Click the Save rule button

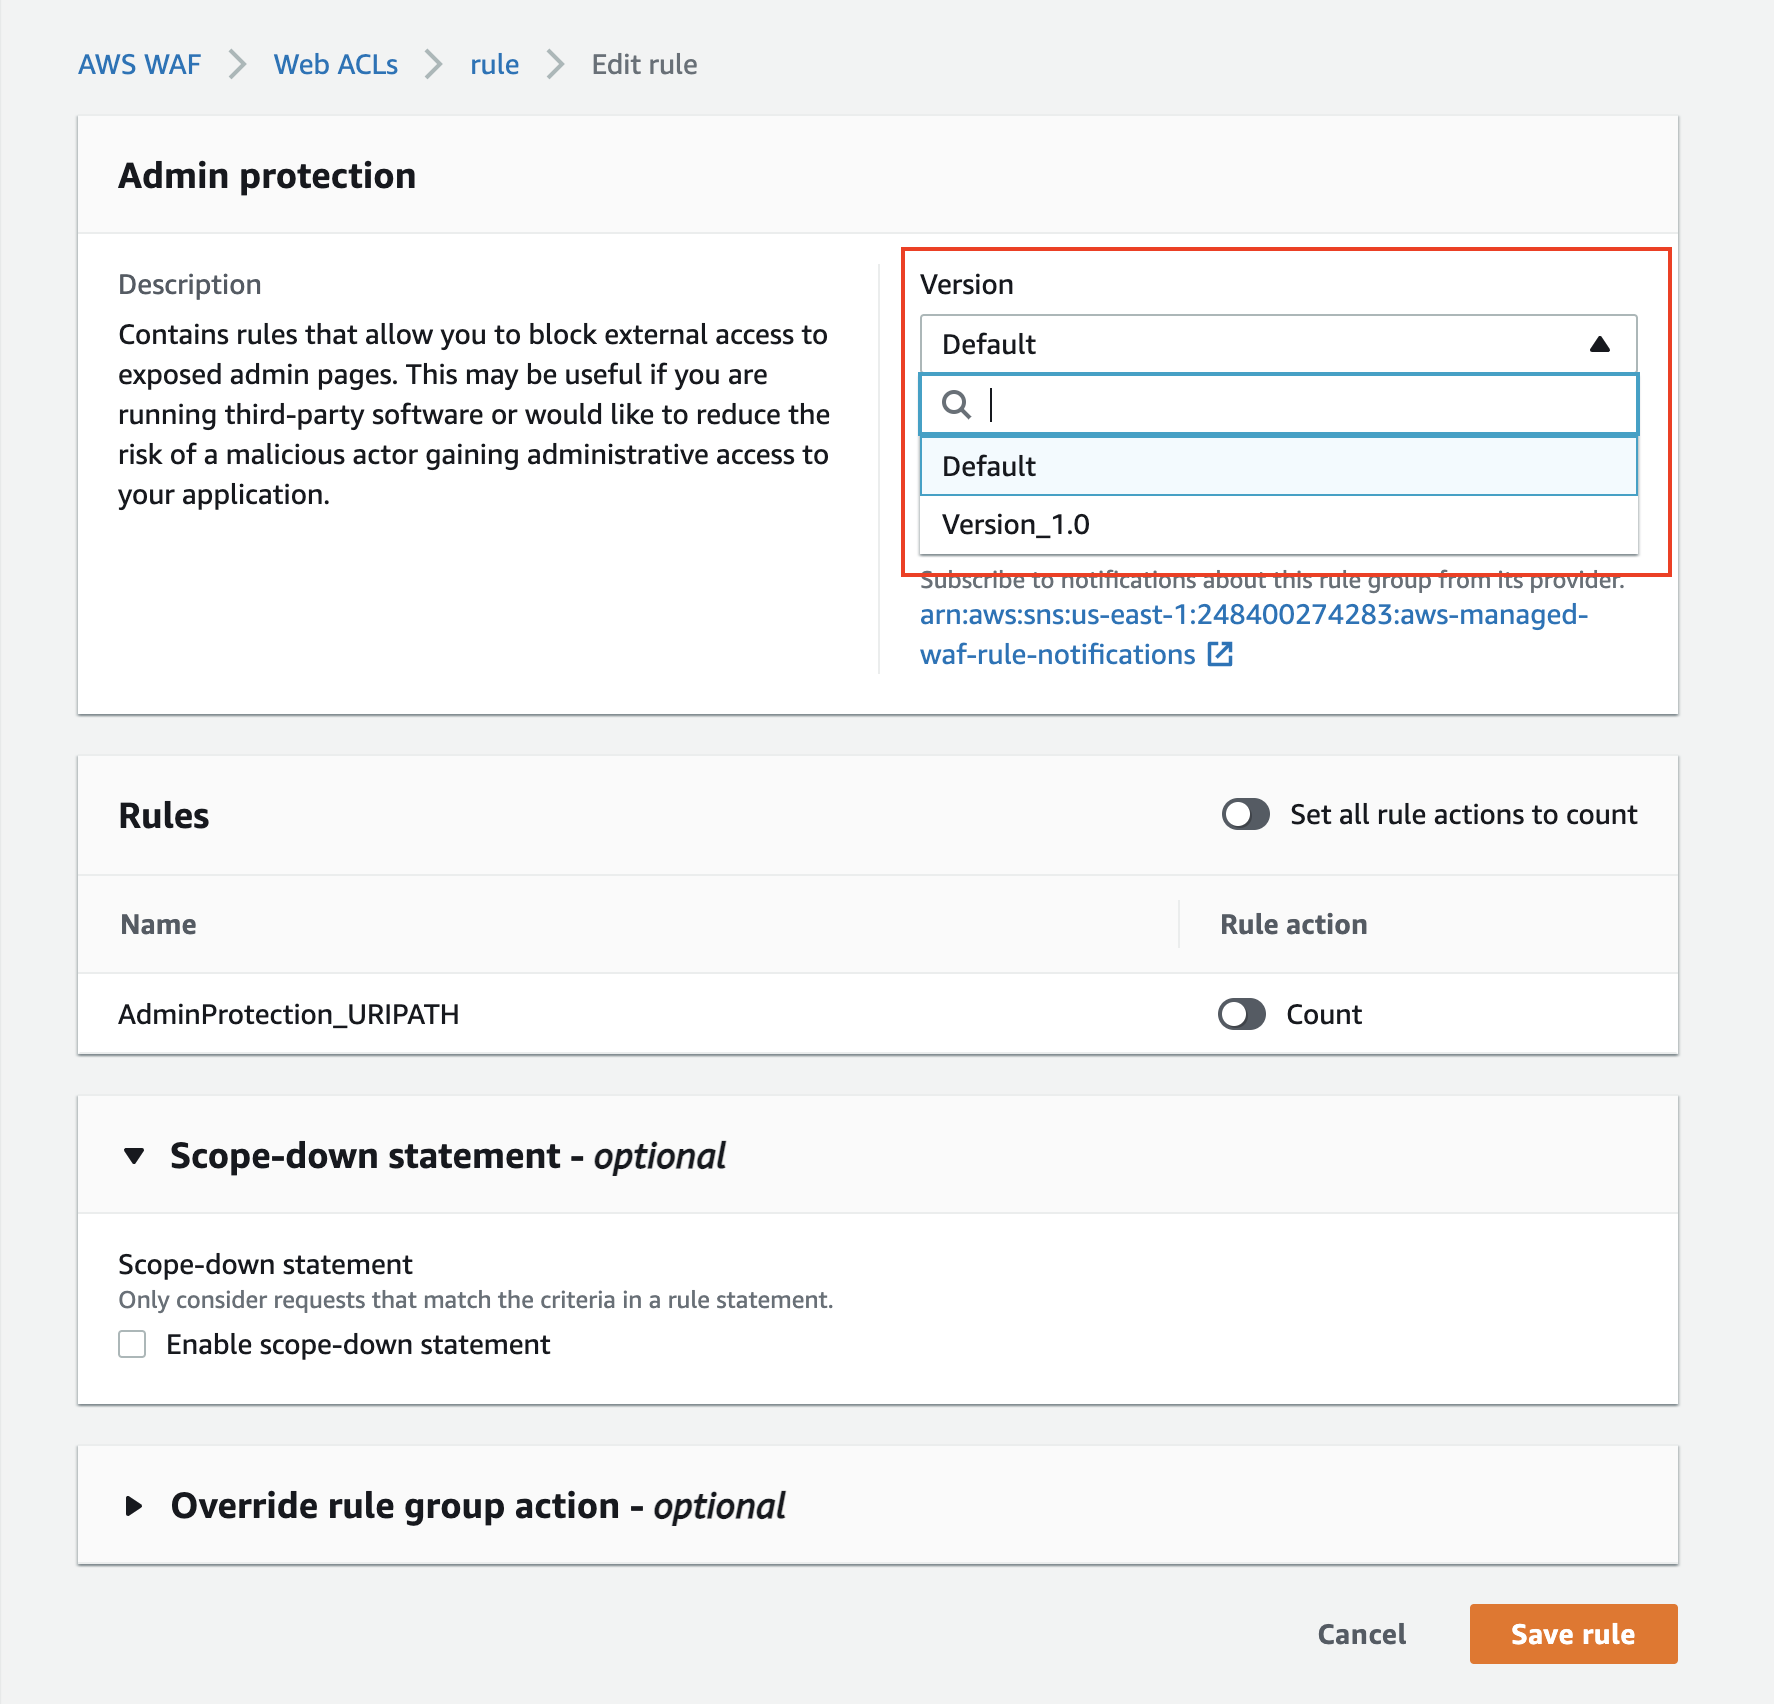[x=1573, y=1634]
